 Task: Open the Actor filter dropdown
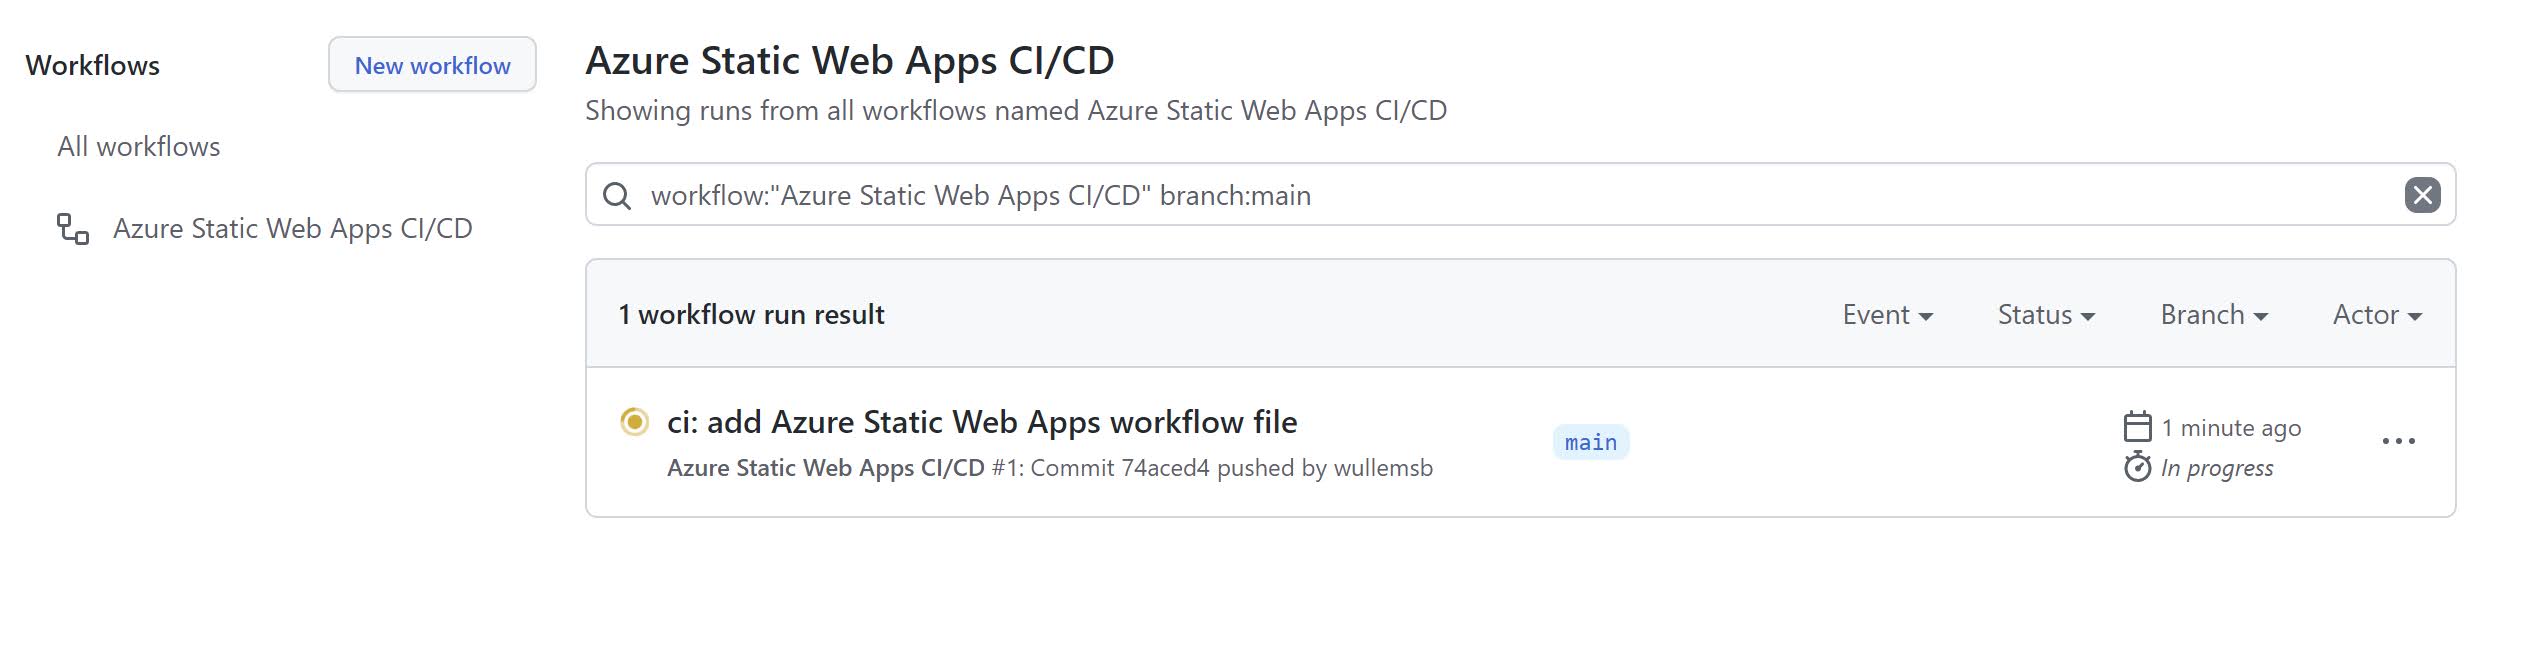pos(2377,315)
